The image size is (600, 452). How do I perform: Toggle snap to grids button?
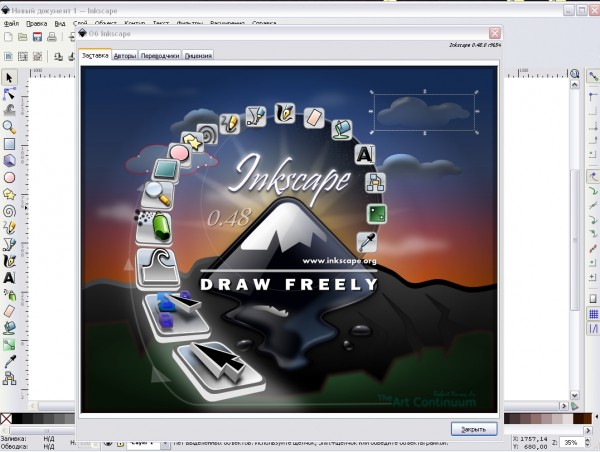pyautogui.click(x=593, y=314)
